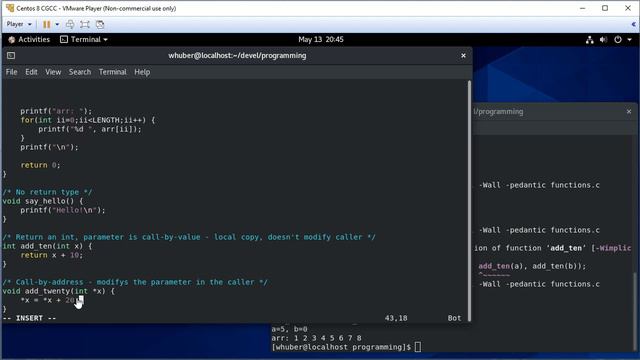Click the background terminal's scrollbar
This screenshot has height=360, width=640.
click(x=634, y=312)
